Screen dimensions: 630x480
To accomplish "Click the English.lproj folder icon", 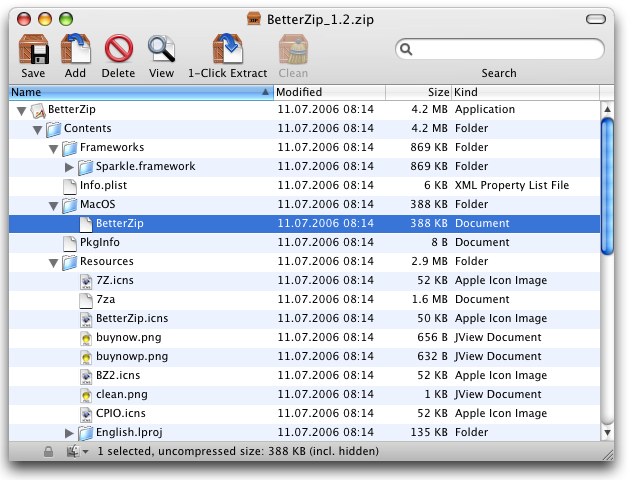I will click(x=85, y=433).
